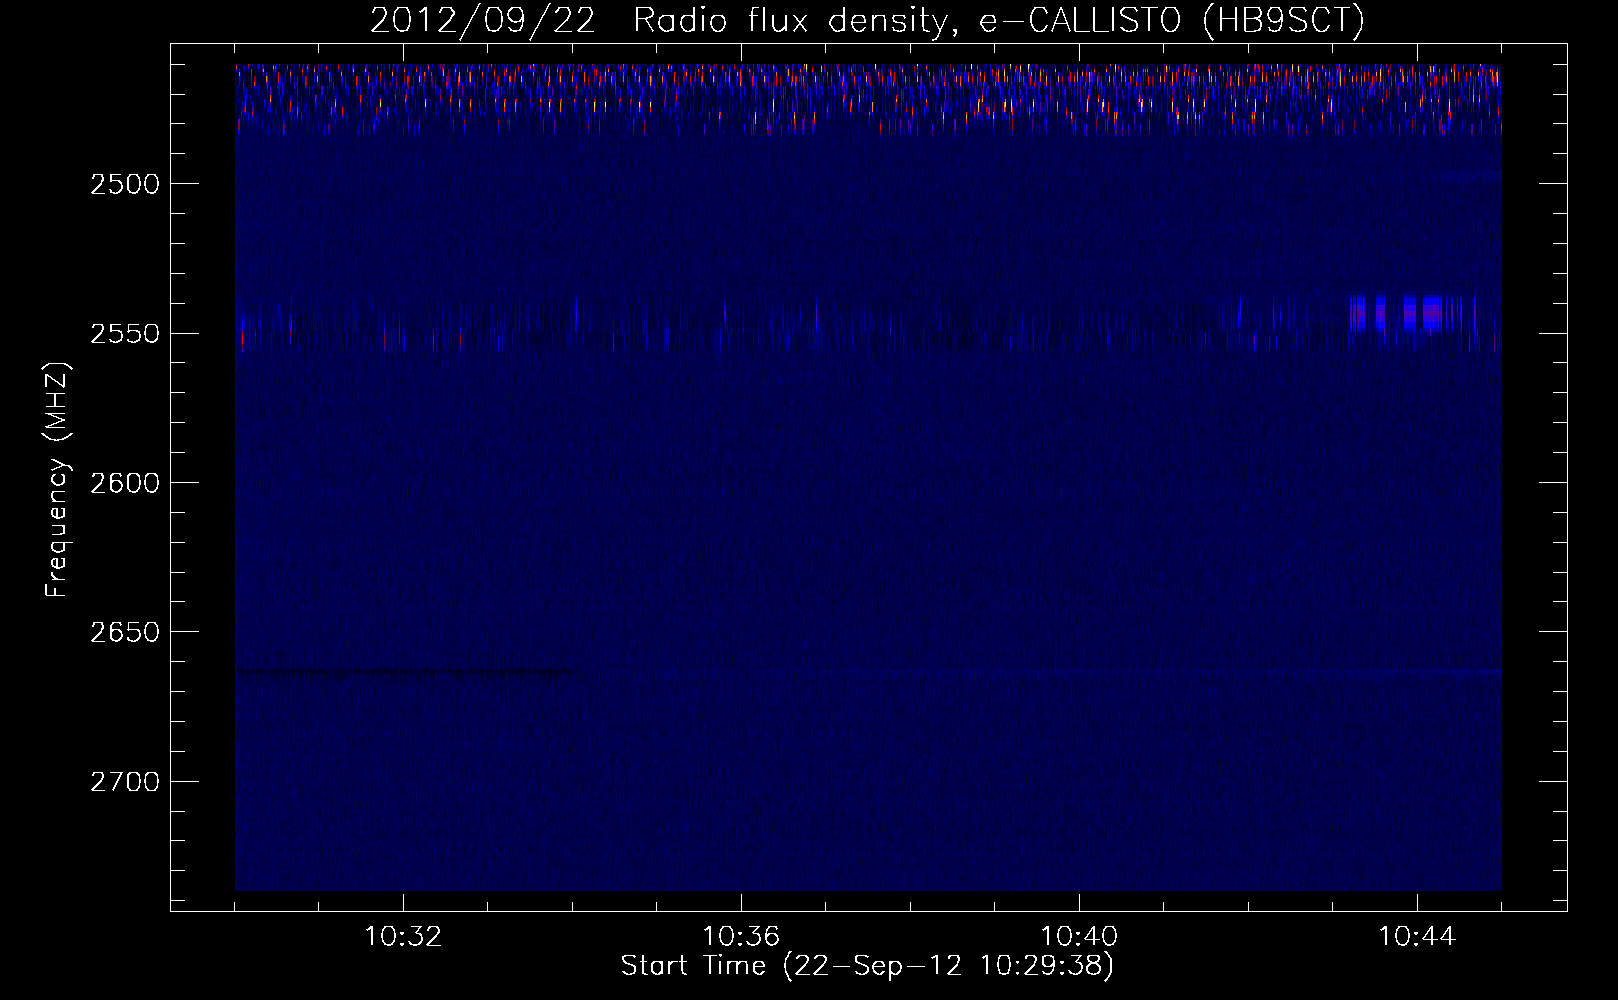Click the 10:32 time axis label
Viewport: 1618px width, 1000px height.
click(403, 937)
